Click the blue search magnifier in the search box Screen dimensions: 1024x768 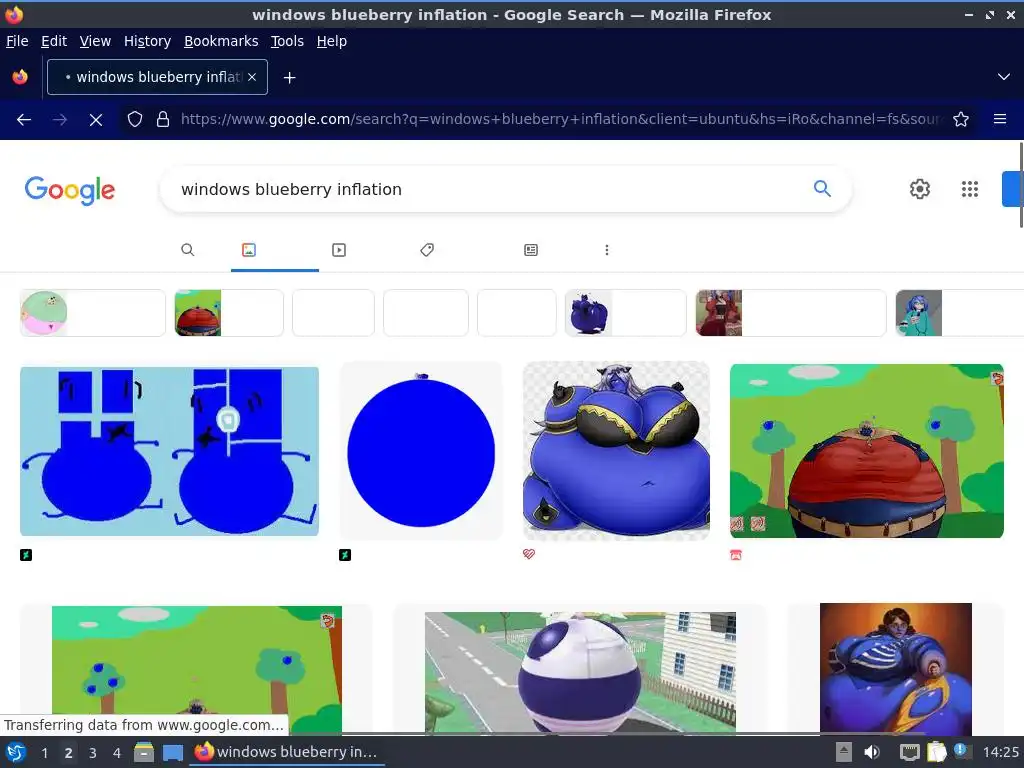coord(822,189)
